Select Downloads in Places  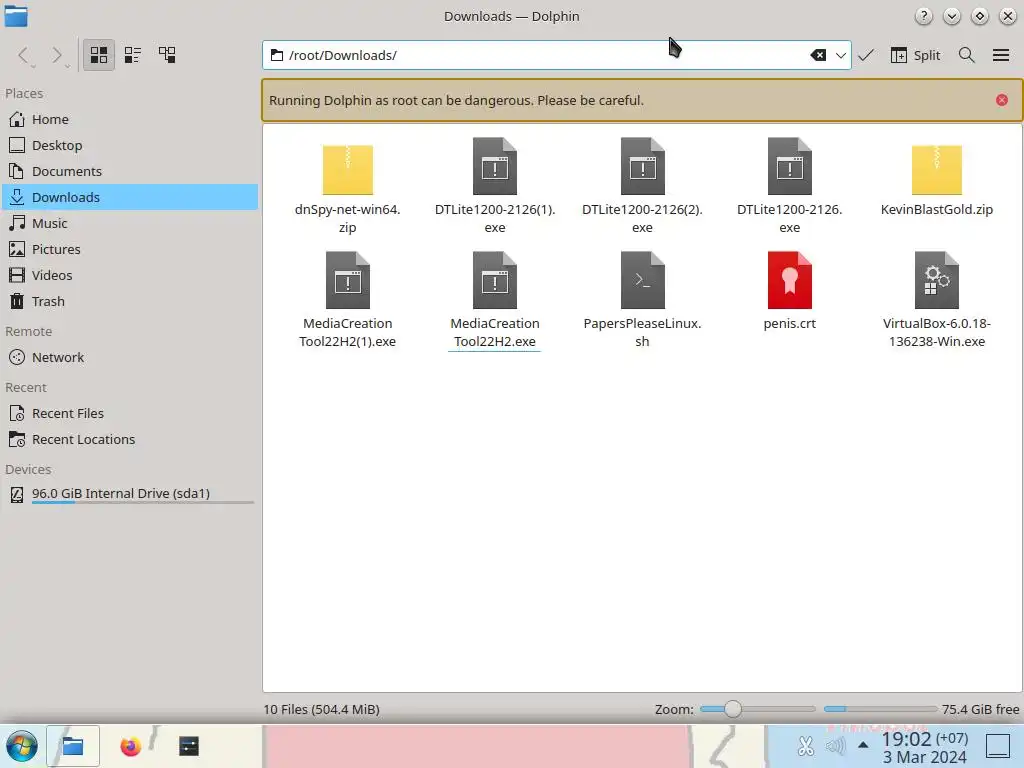130,197
